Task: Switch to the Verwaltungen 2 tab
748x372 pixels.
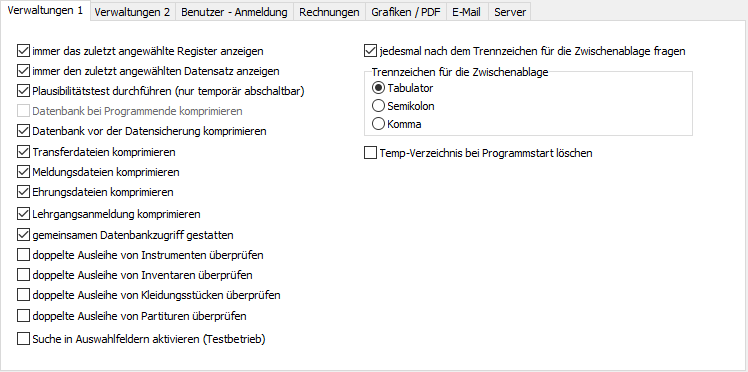Action: pyautogui.click(x=132, y=12)
